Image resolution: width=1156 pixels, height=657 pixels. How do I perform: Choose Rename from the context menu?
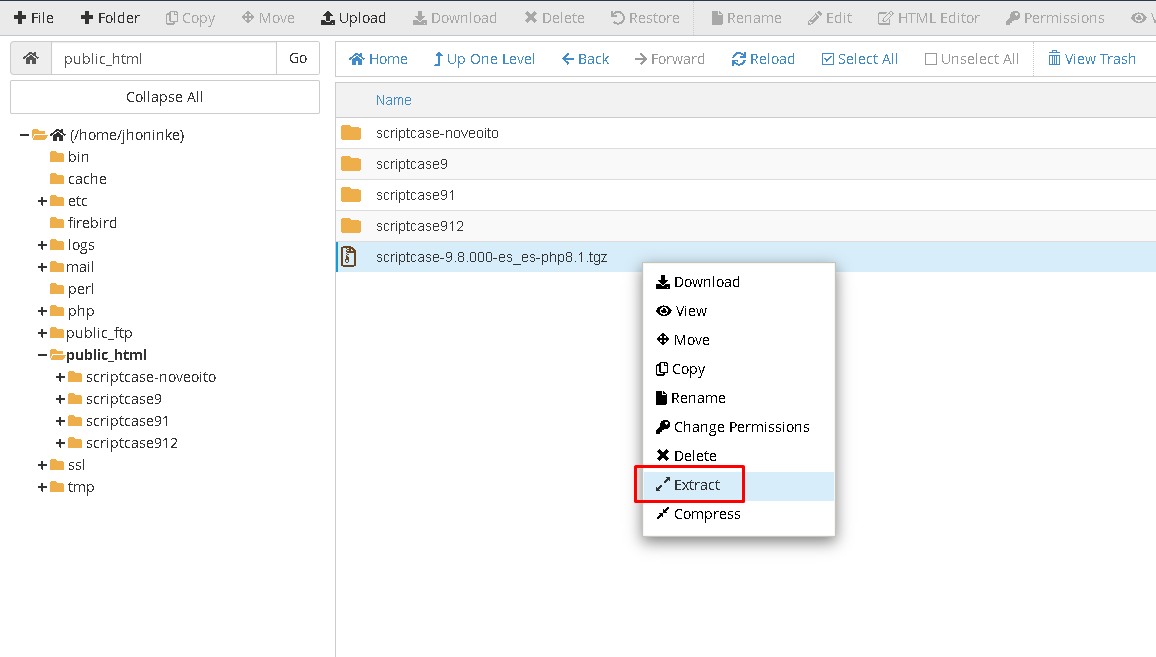(x=739, y=398)
